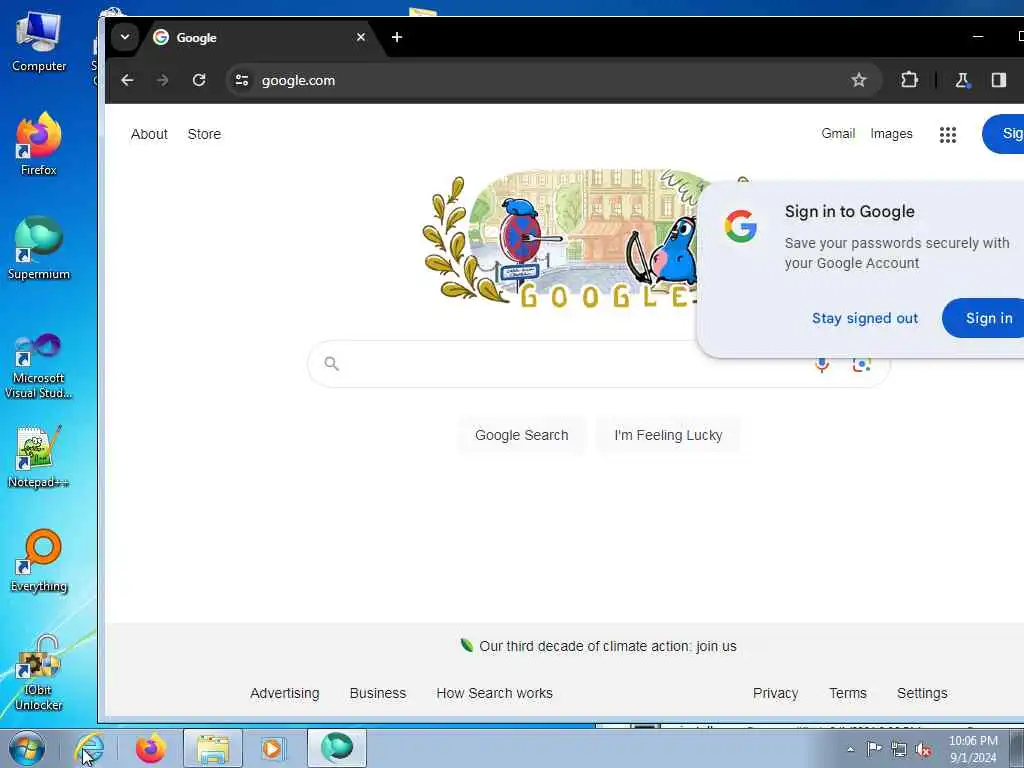Switch to Supermium taskbar button

click(x=336, y=748)
